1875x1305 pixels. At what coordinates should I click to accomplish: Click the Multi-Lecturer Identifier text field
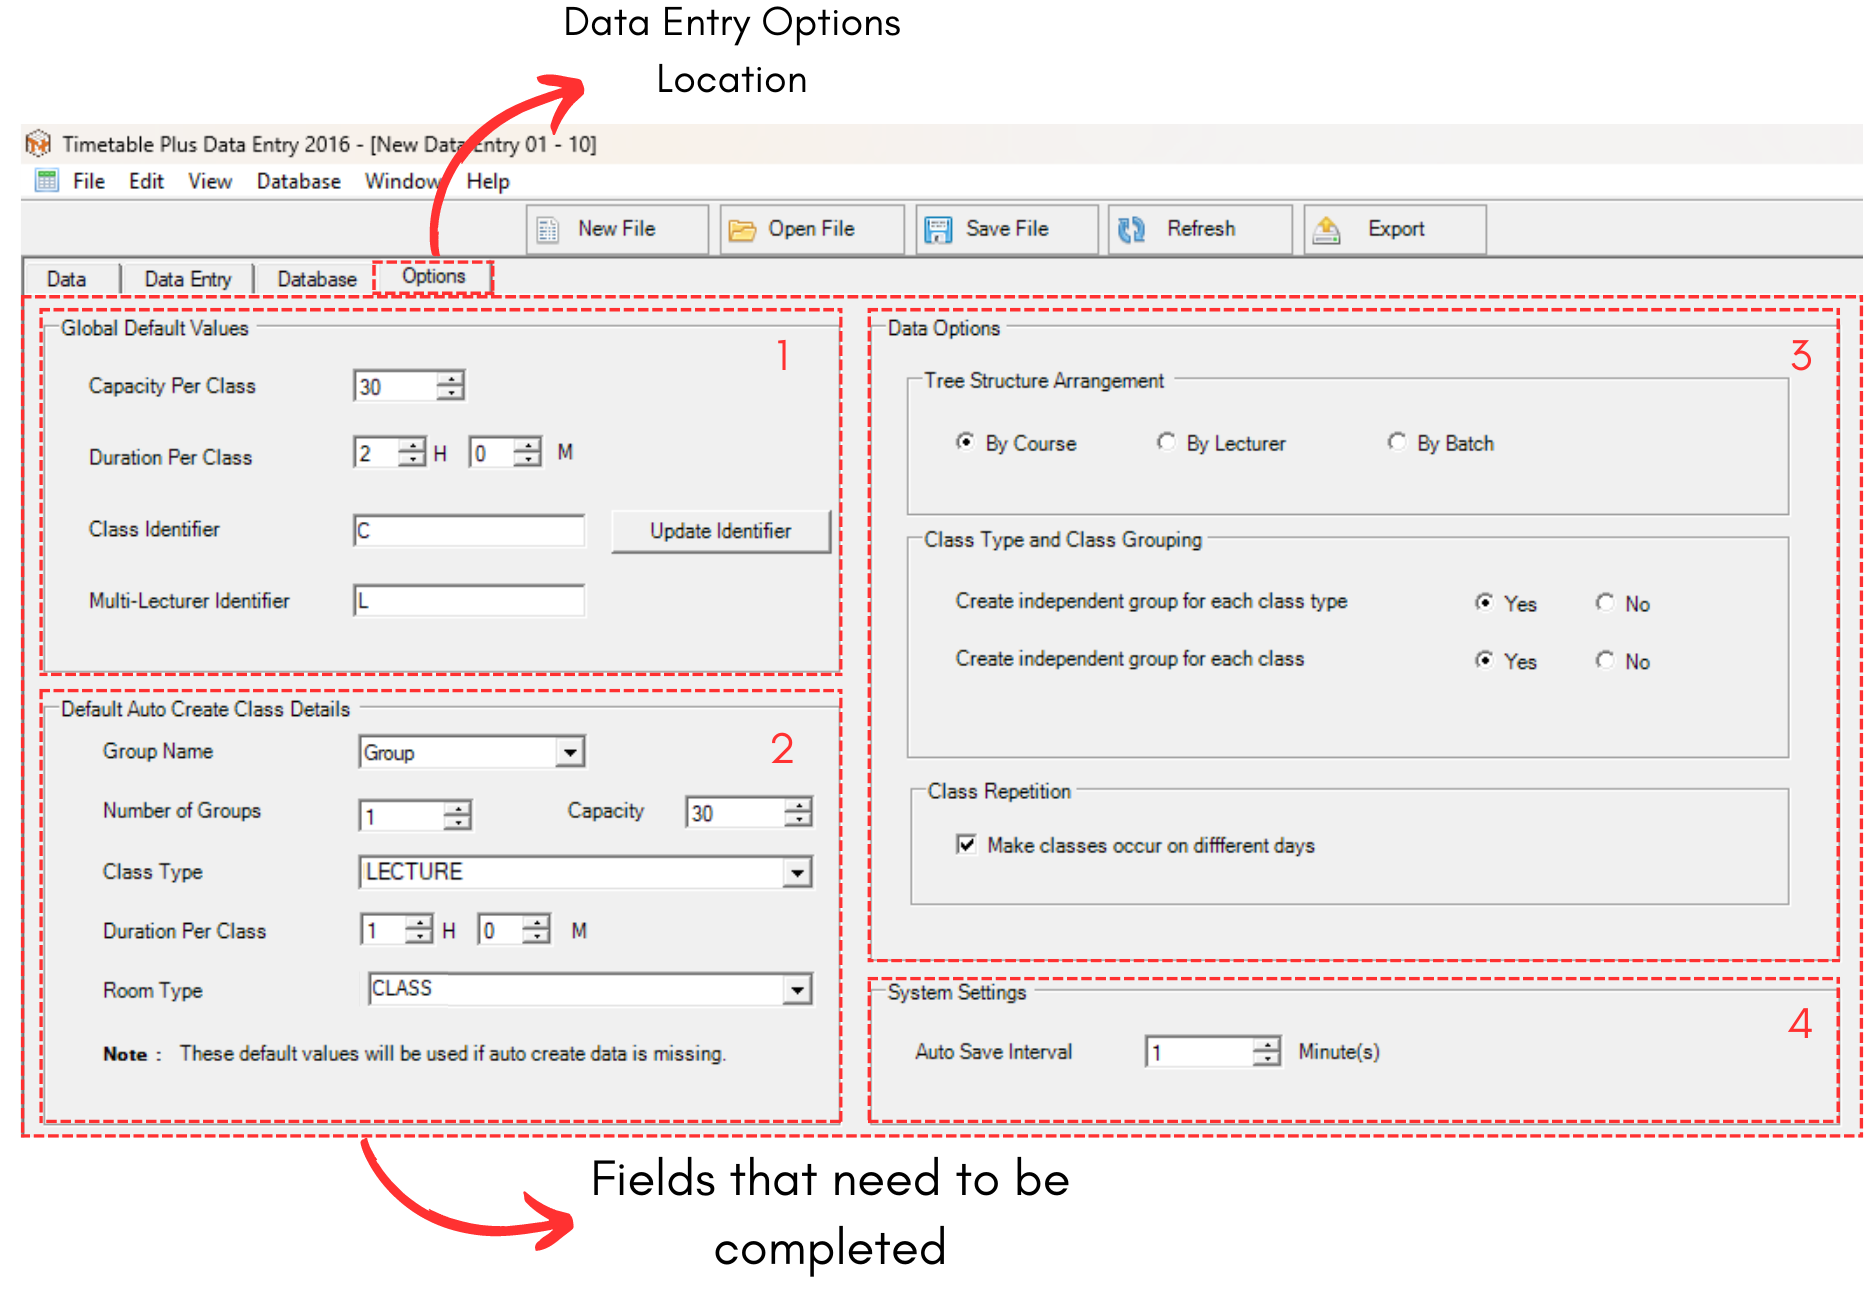click(469, 601)
